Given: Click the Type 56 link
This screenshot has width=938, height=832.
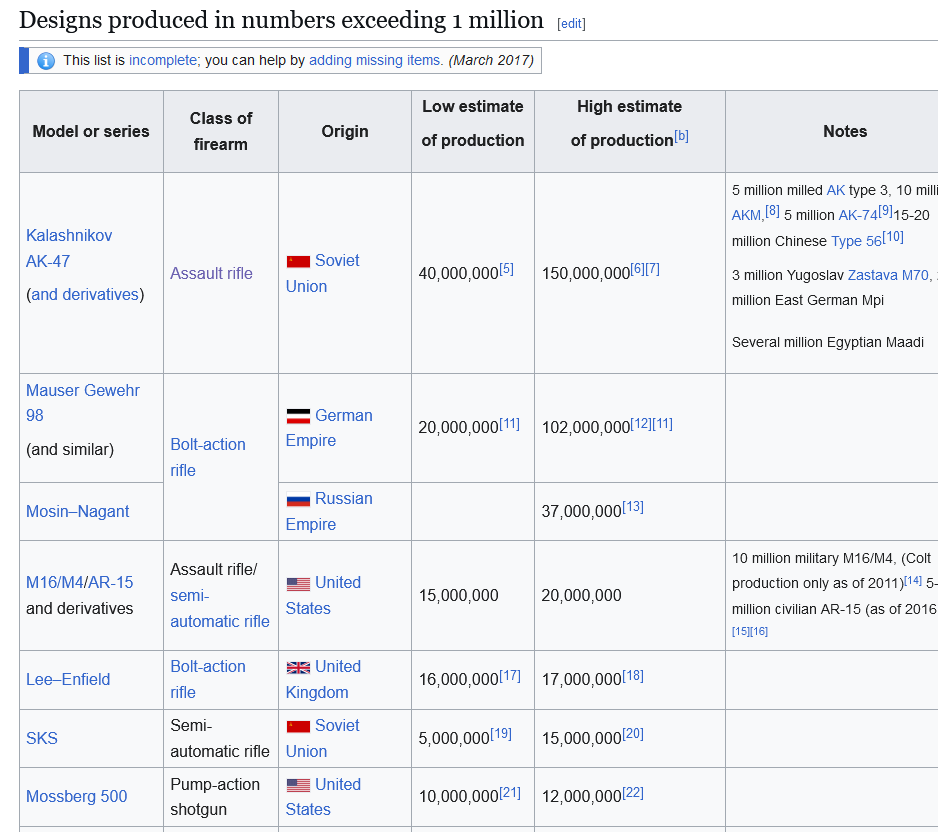Looking at the screenshot, I should pos(856,241).
